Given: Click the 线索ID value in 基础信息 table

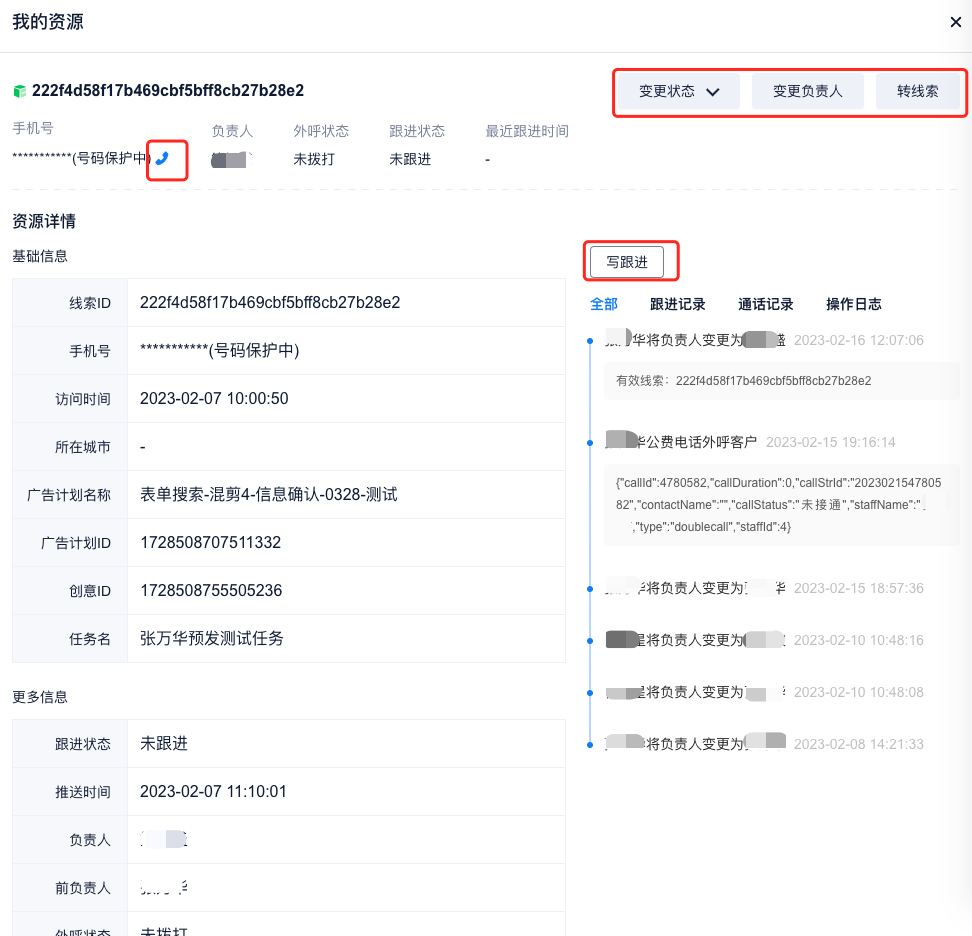Looking at the screenshot, I should coord(270,303).
